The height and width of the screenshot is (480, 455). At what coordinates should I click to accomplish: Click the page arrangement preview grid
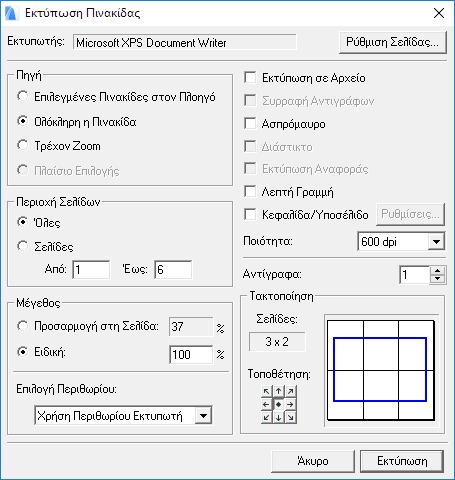(381, 370)
